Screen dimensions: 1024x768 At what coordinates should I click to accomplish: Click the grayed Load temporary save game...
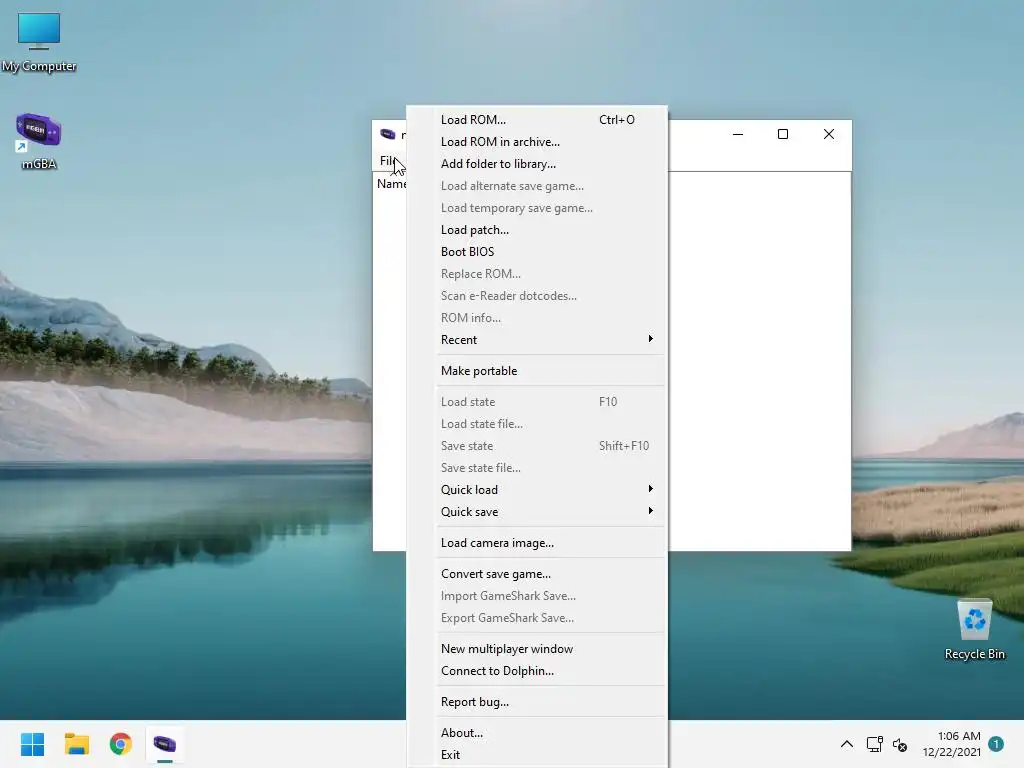pos(537,208)
